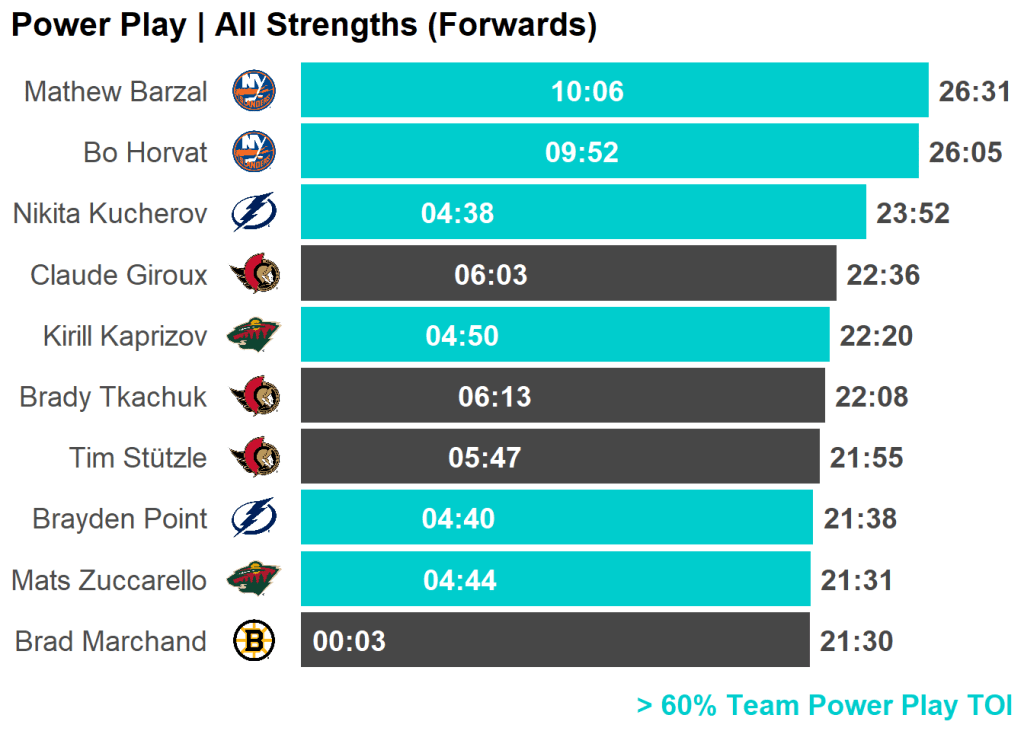The image size is (1024, 731).
Task: Click Bo Horvat's 26:05 total time
Action: (965, 152)
